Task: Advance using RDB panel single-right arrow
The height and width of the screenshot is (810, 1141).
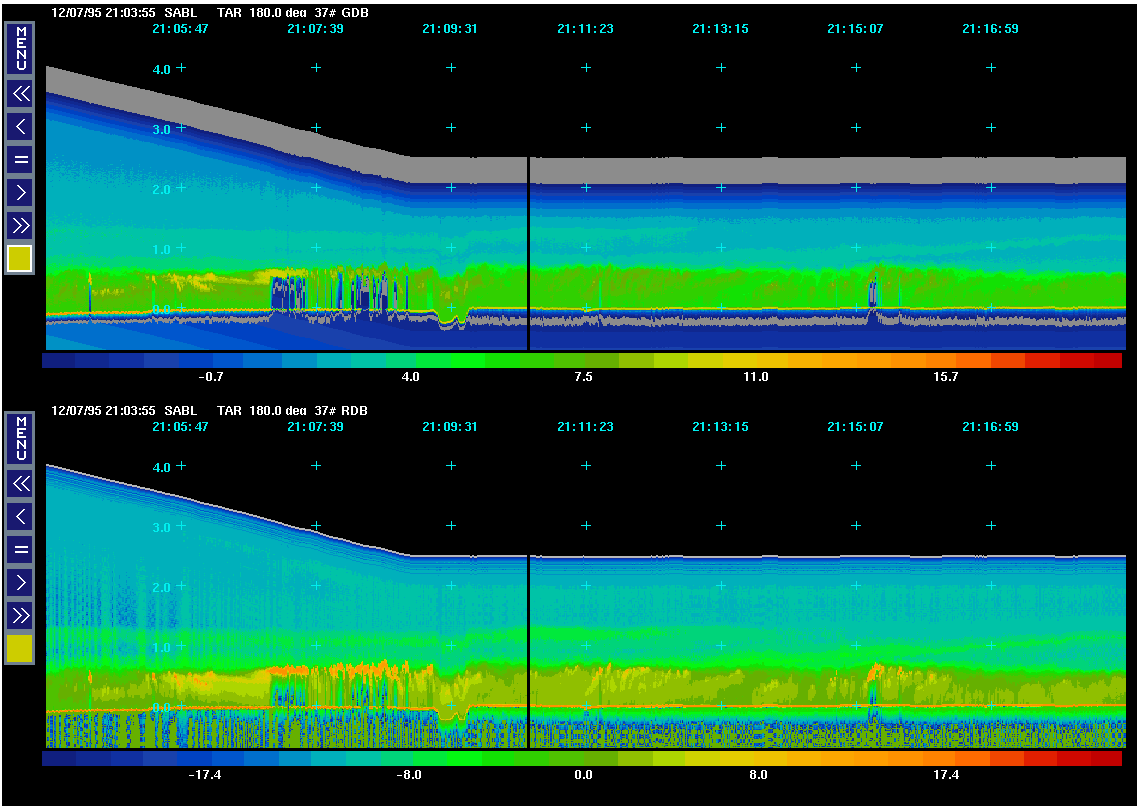Action: click(x=20, y=581)
